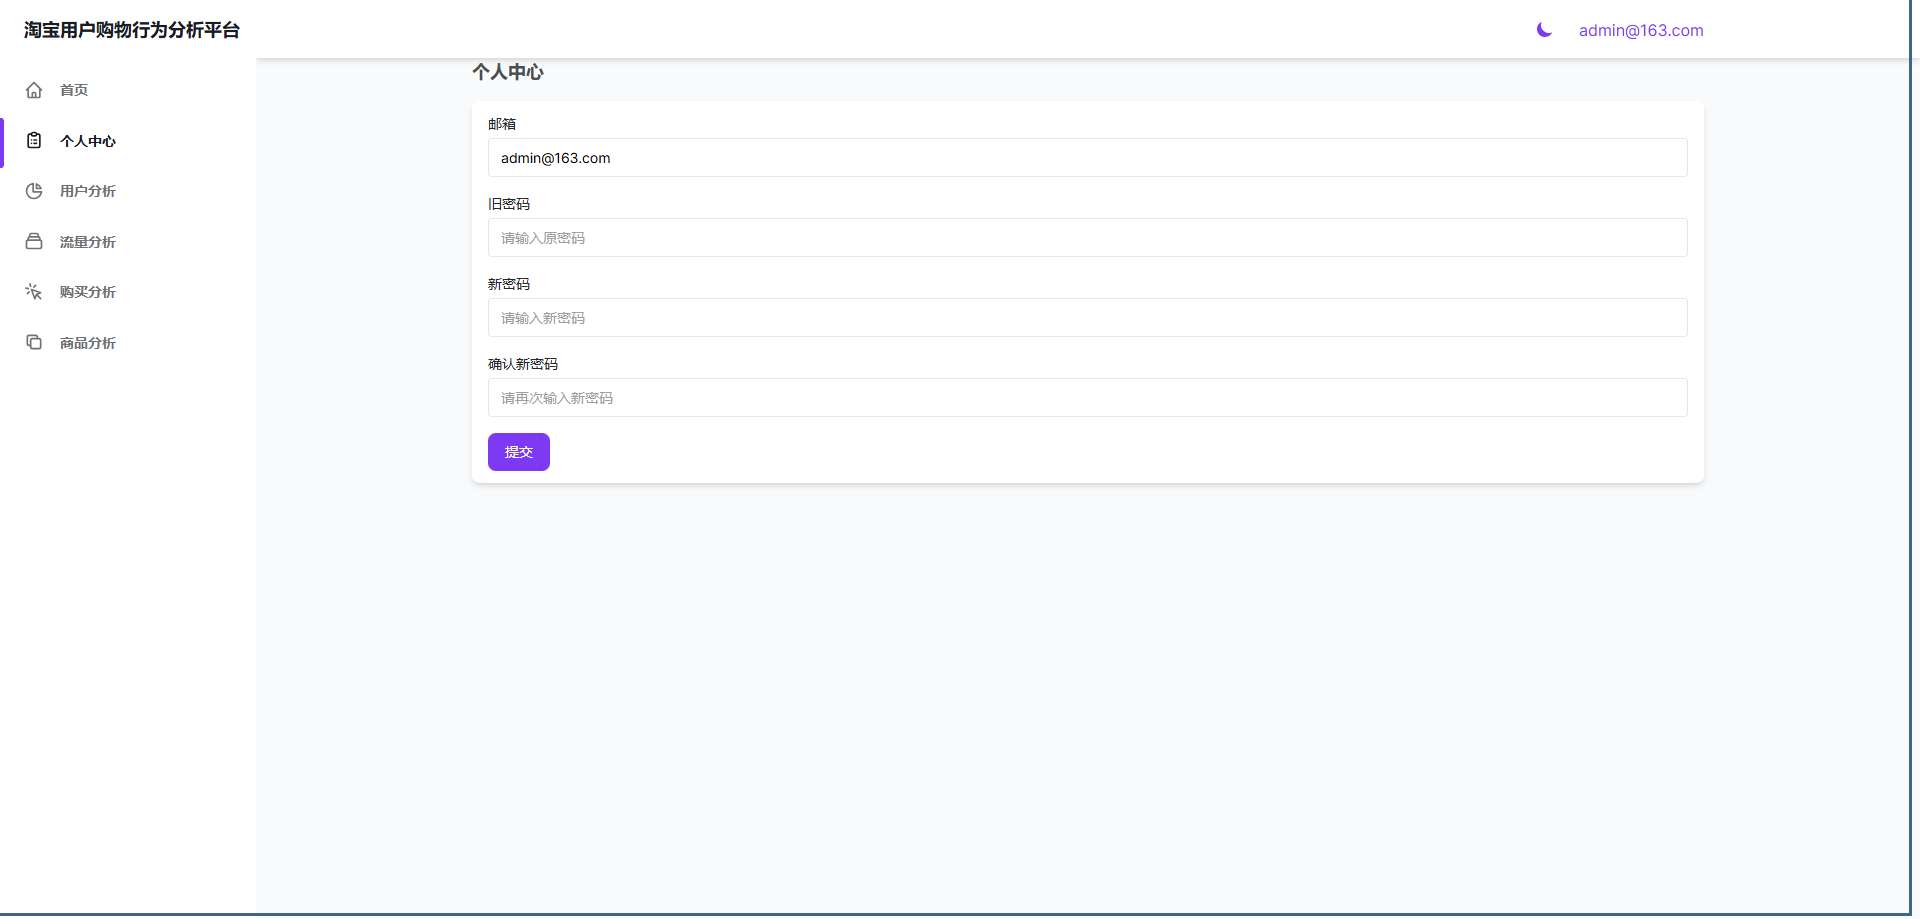1920x919 pixels.
Task: Go to 首页 menu item
Action: [x=74, y=90]
